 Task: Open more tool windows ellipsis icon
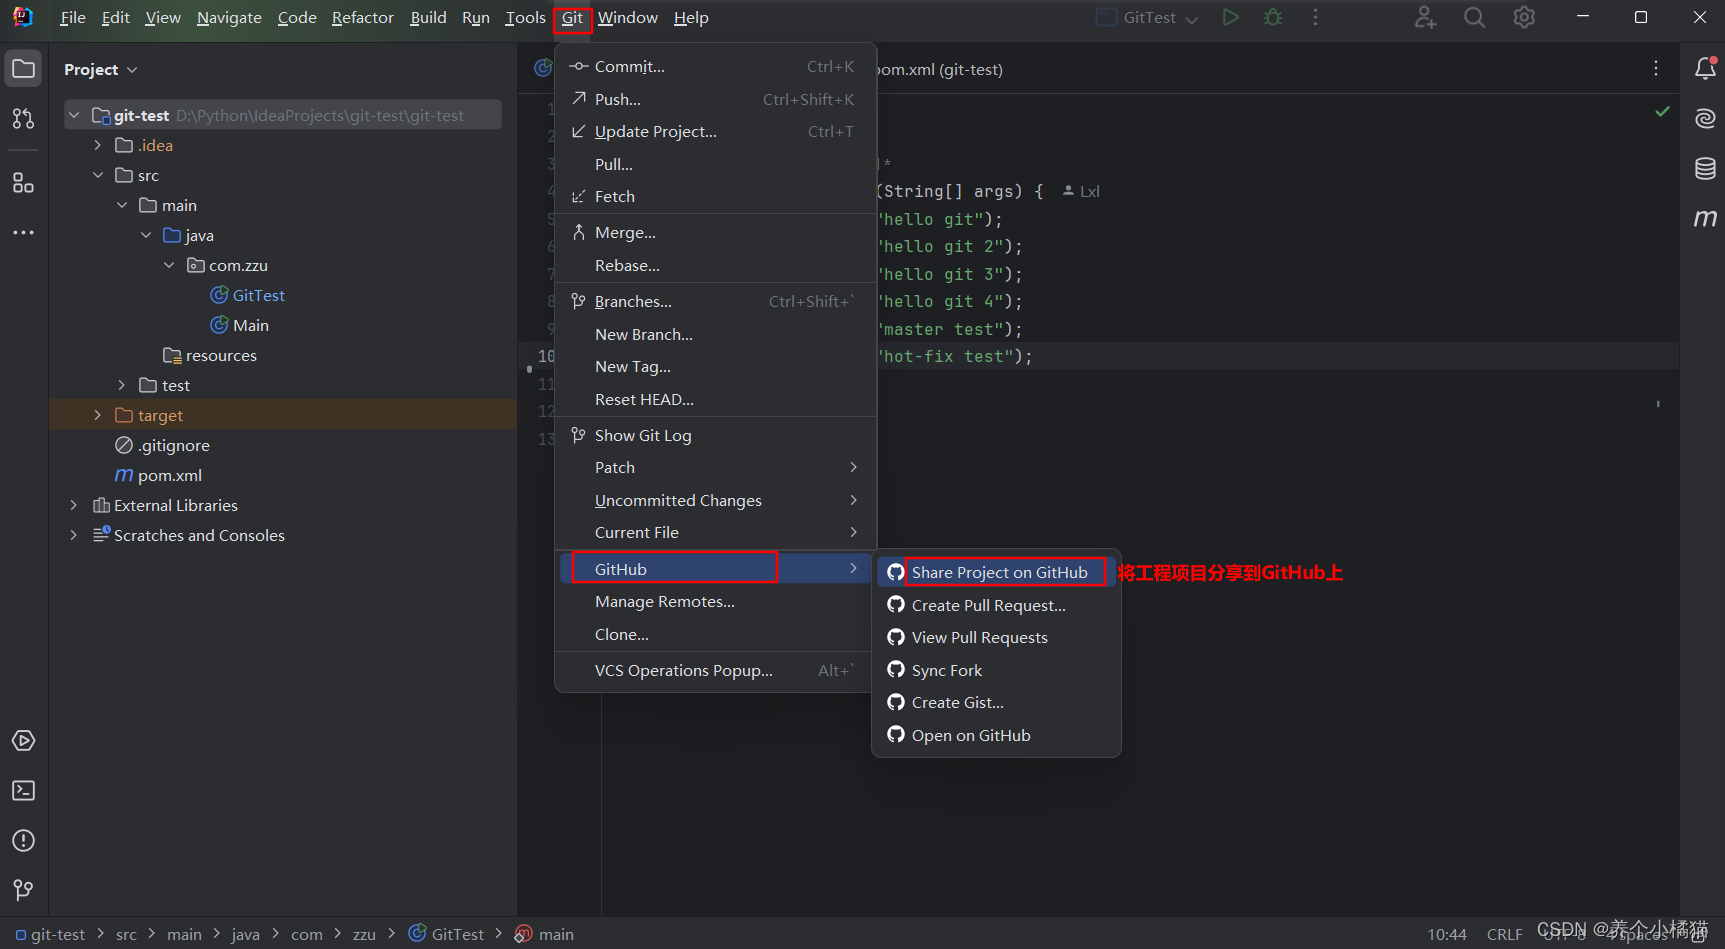click(24, 232)
